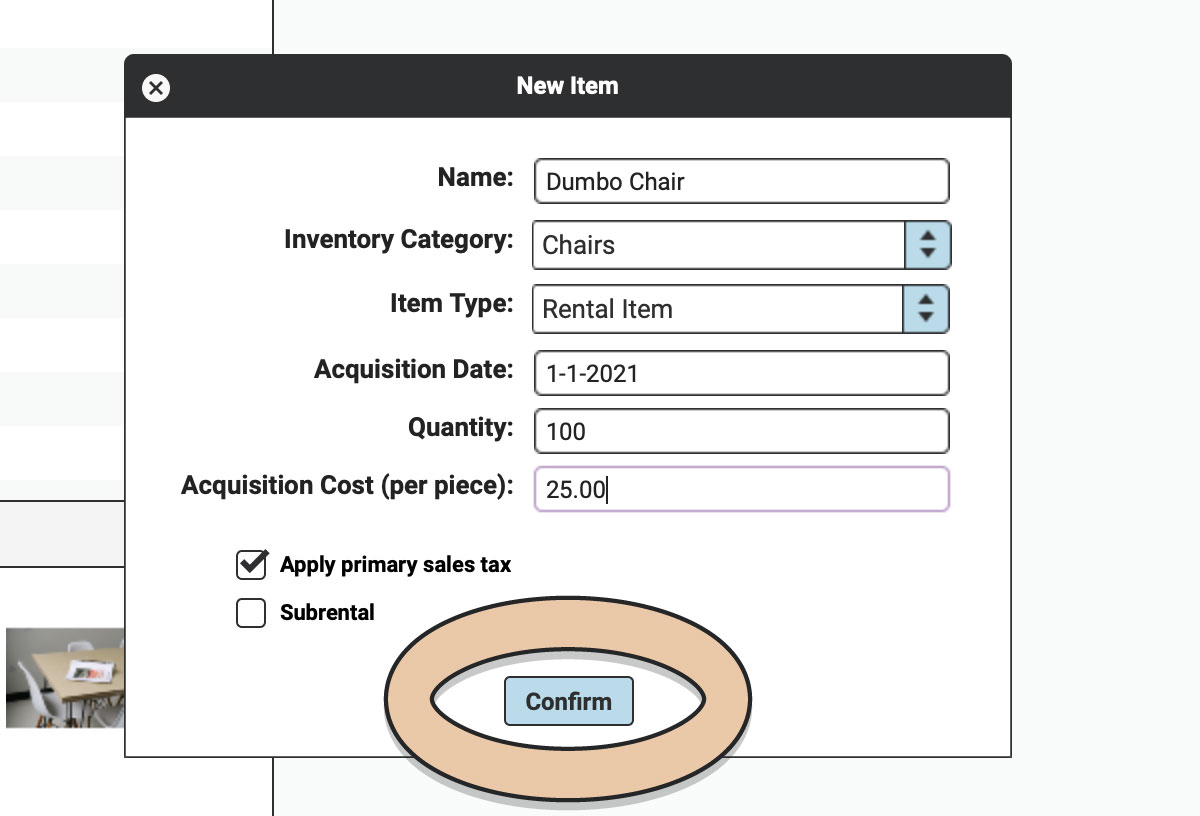Click the New Item dialog title bar
This screenshot has height=816, width=1200.
tap(568, 86)
